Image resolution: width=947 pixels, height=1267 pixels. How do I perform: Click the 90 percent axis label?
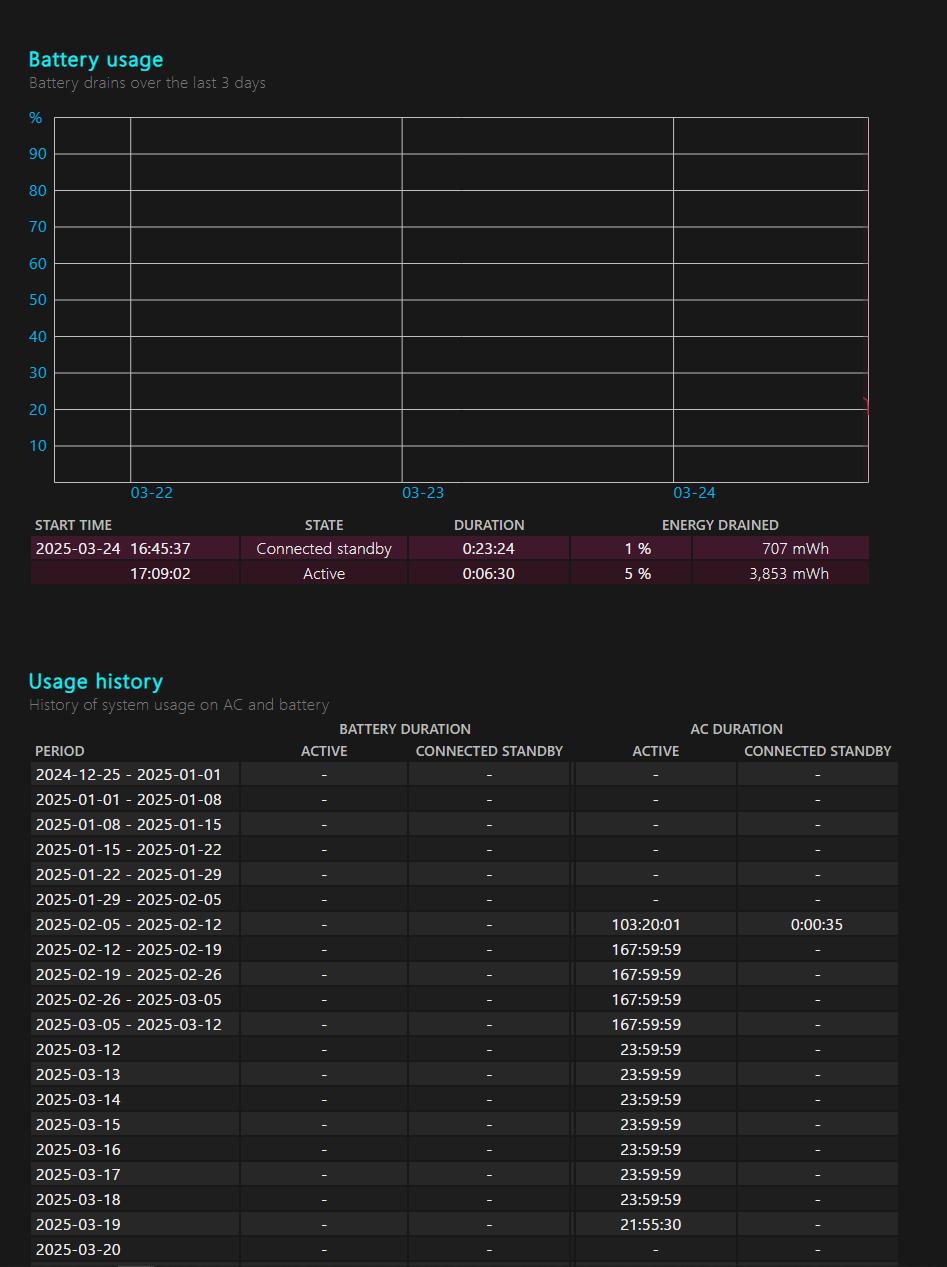(x=38, y=154)
